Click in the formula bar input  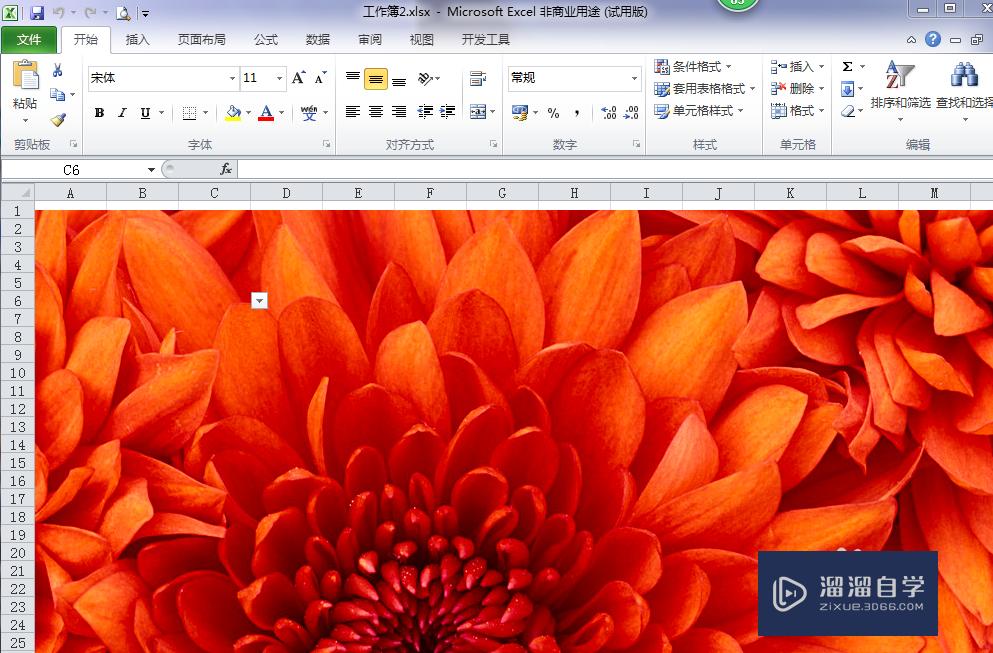pyautogui.click(x=600, y=169)
